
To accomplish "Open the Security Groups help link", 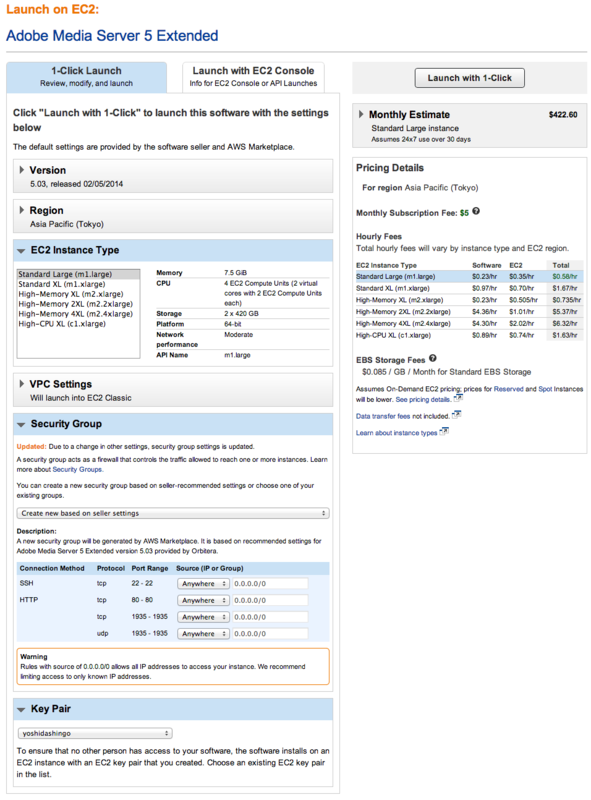I will tap(77, 469).
